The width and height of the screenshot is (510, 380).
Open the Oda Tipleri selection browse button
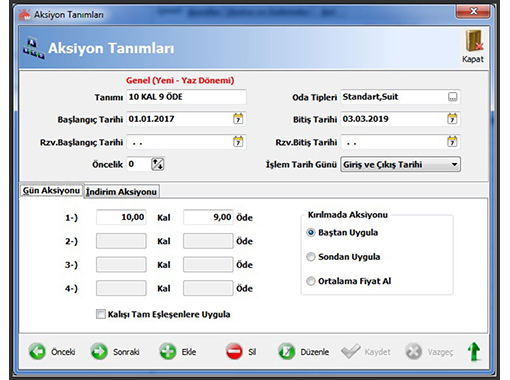coord(452,97)
